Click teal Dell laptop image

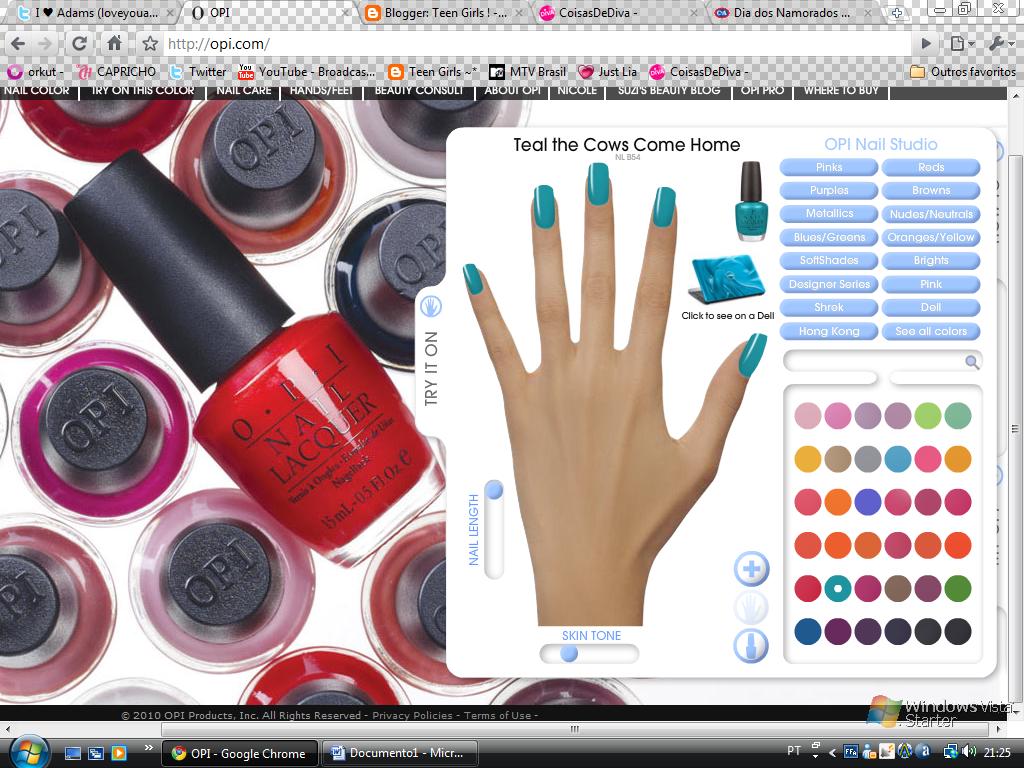[x=726, y=280]
